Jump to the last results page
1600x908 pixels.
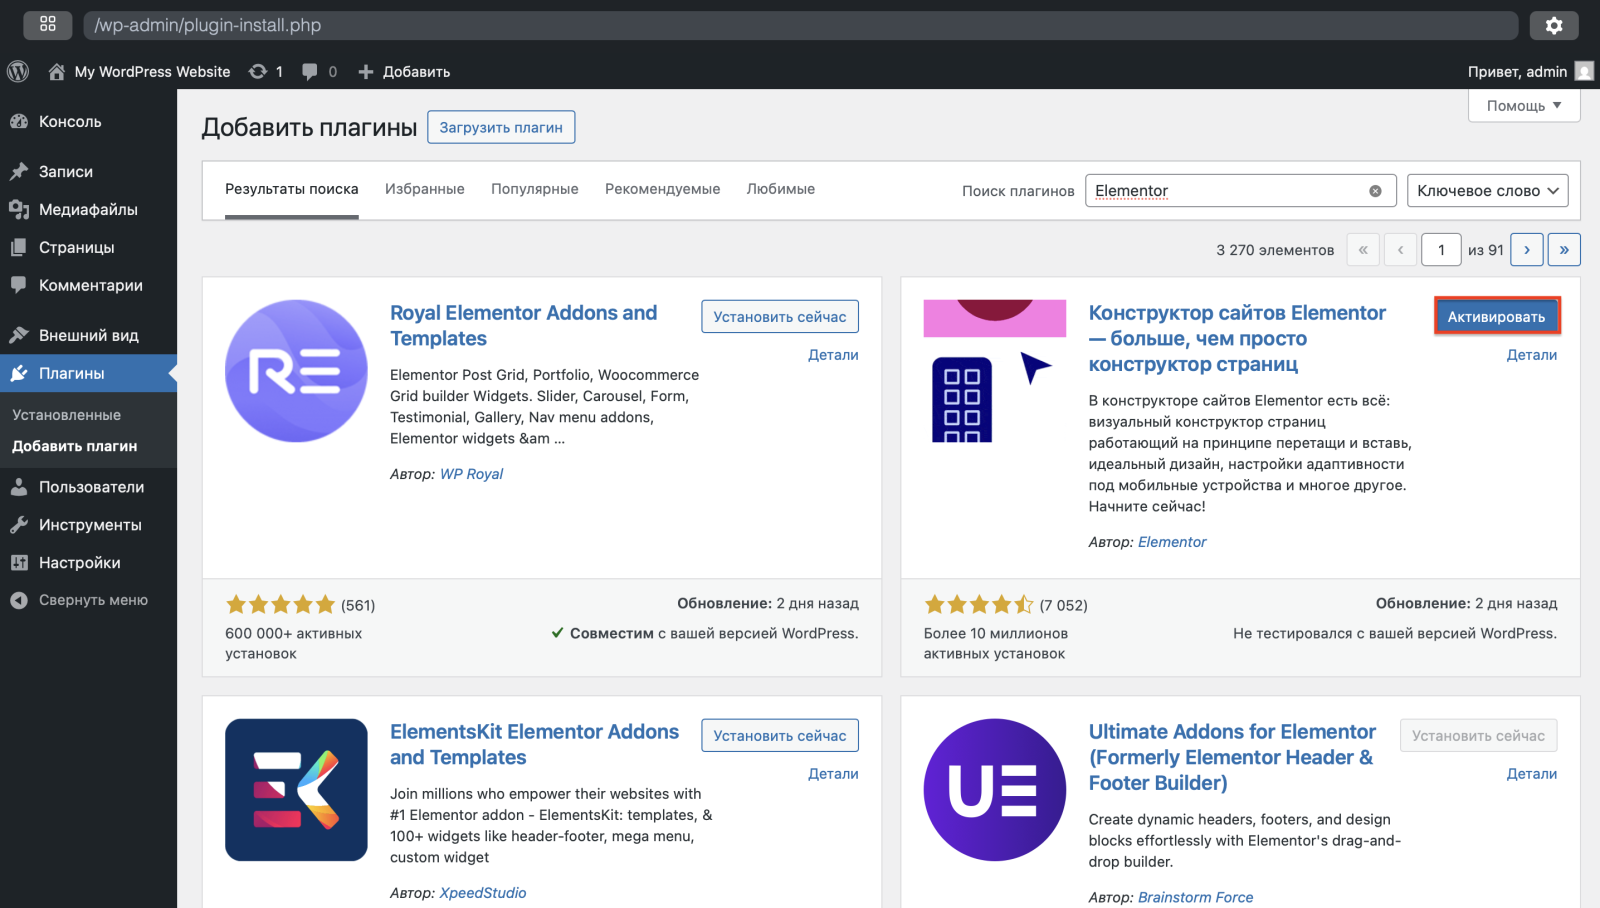coord(1564,250)
